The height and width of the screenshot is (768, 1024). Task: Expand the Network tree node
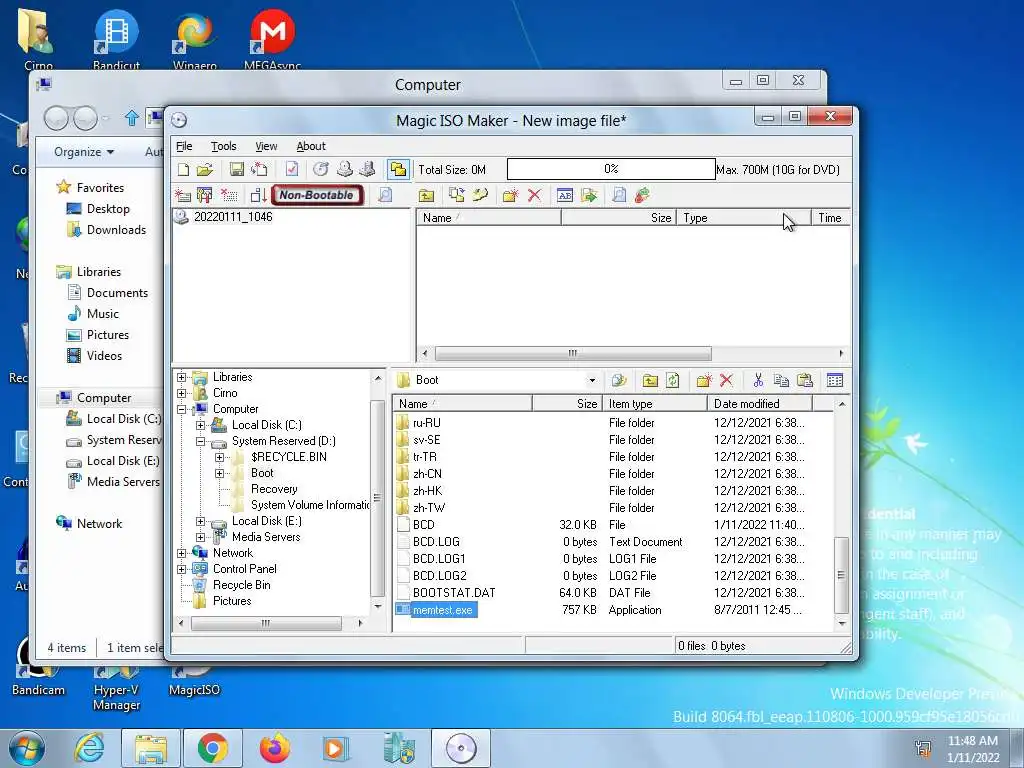pyautogui.click(x=182, y=553)
